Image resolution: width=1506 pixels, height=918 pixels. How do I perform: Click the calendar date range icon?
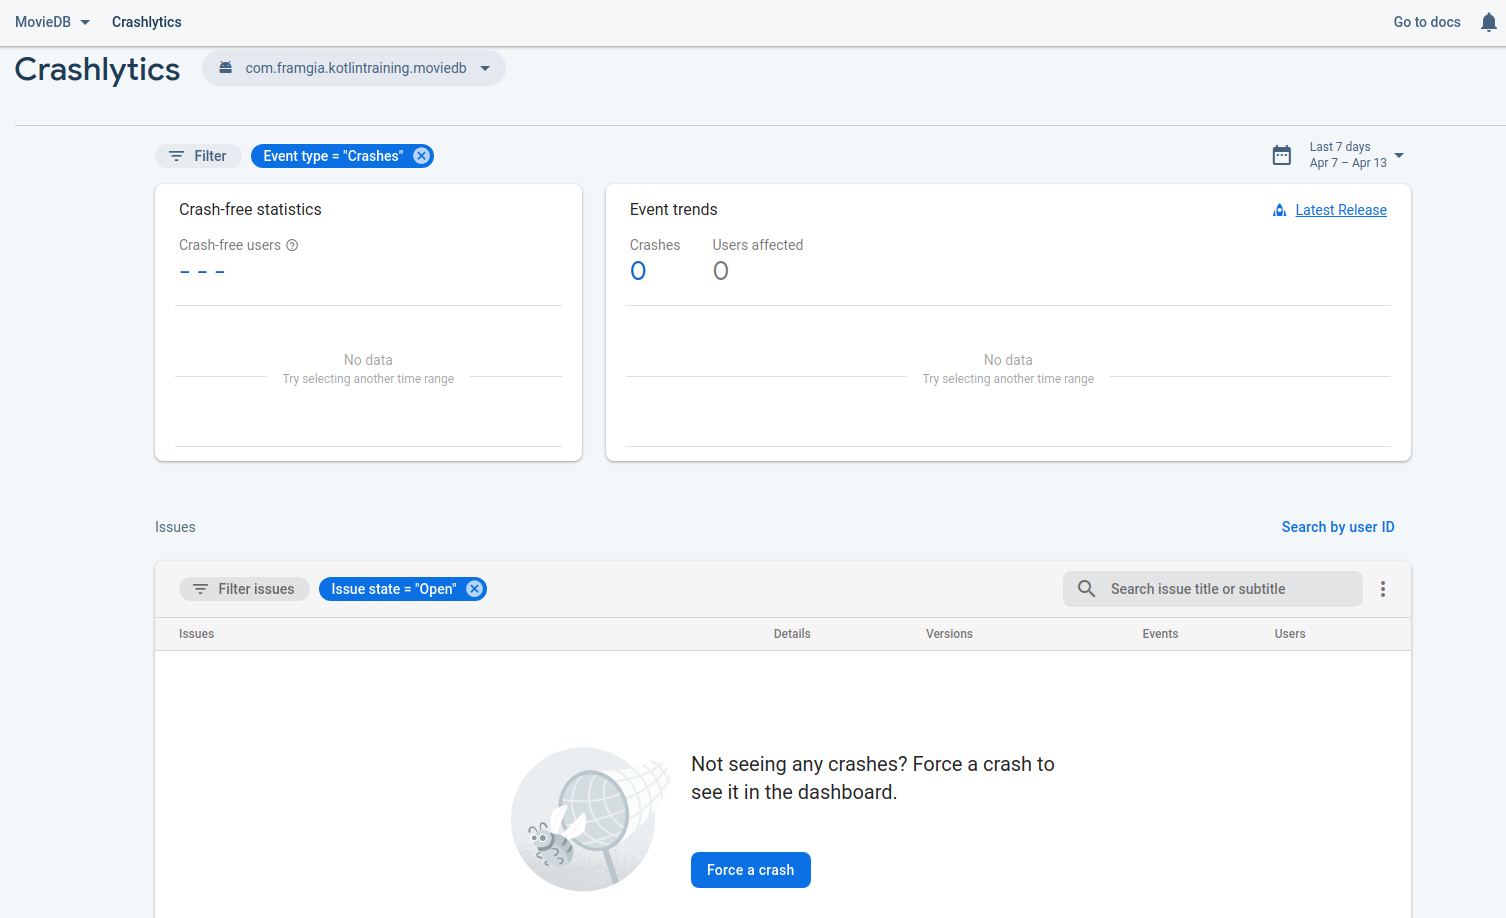1282,155
